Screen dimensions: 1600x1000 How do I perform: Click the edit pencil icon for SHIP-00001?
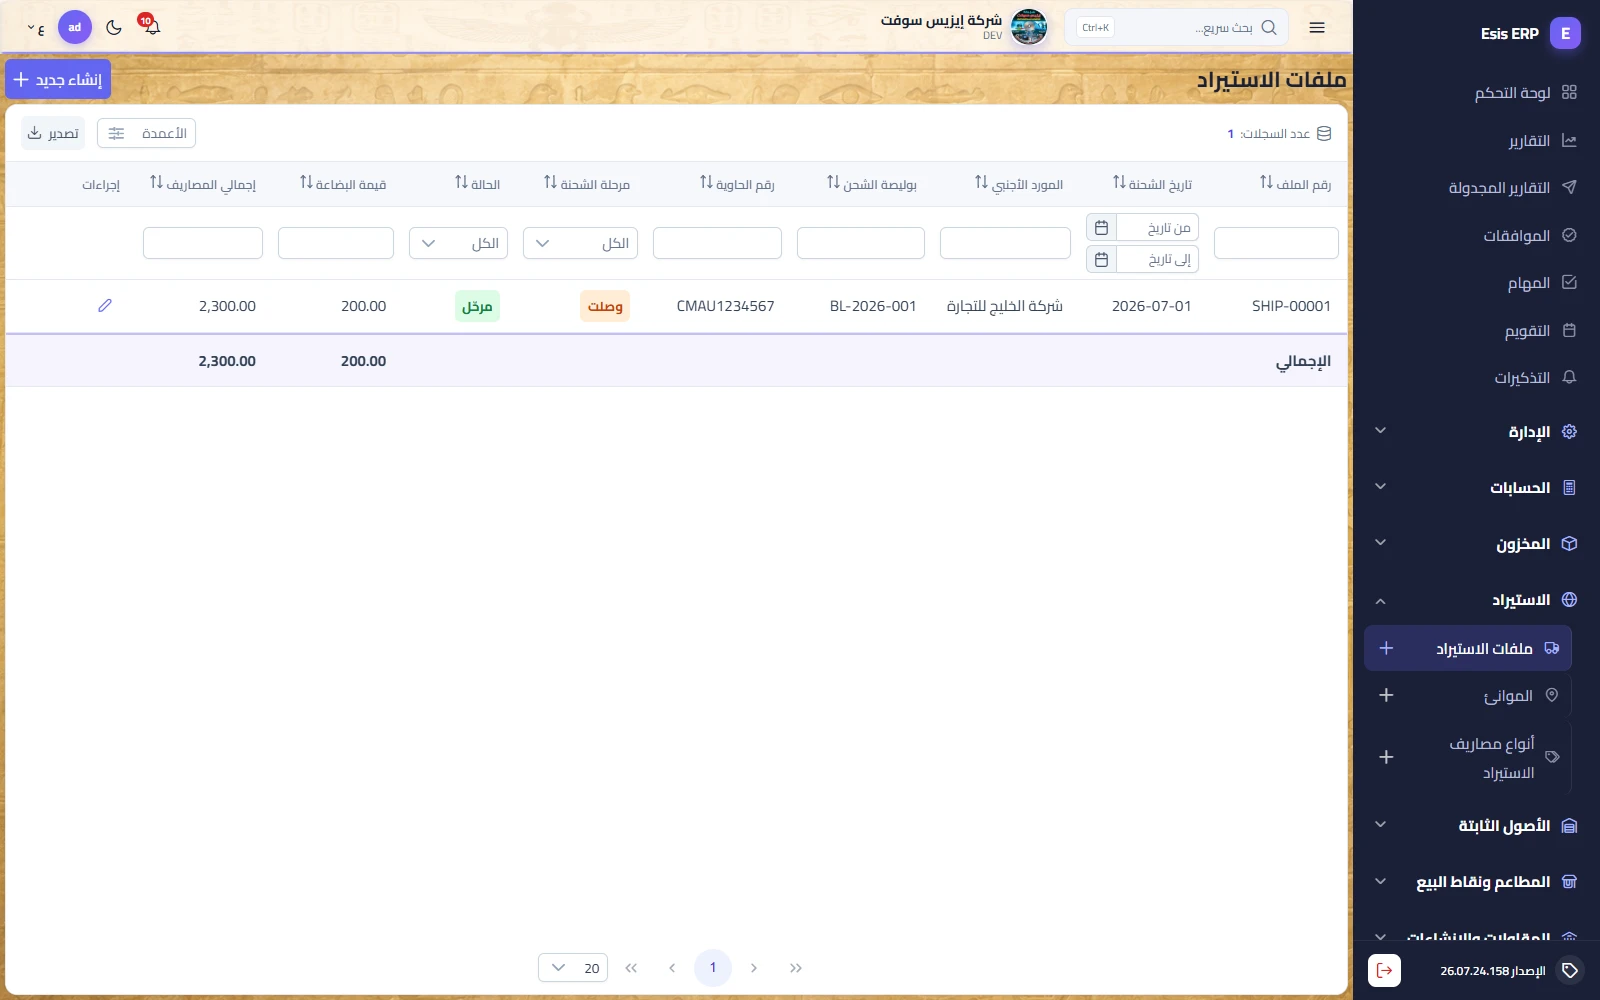click(105, 306)
